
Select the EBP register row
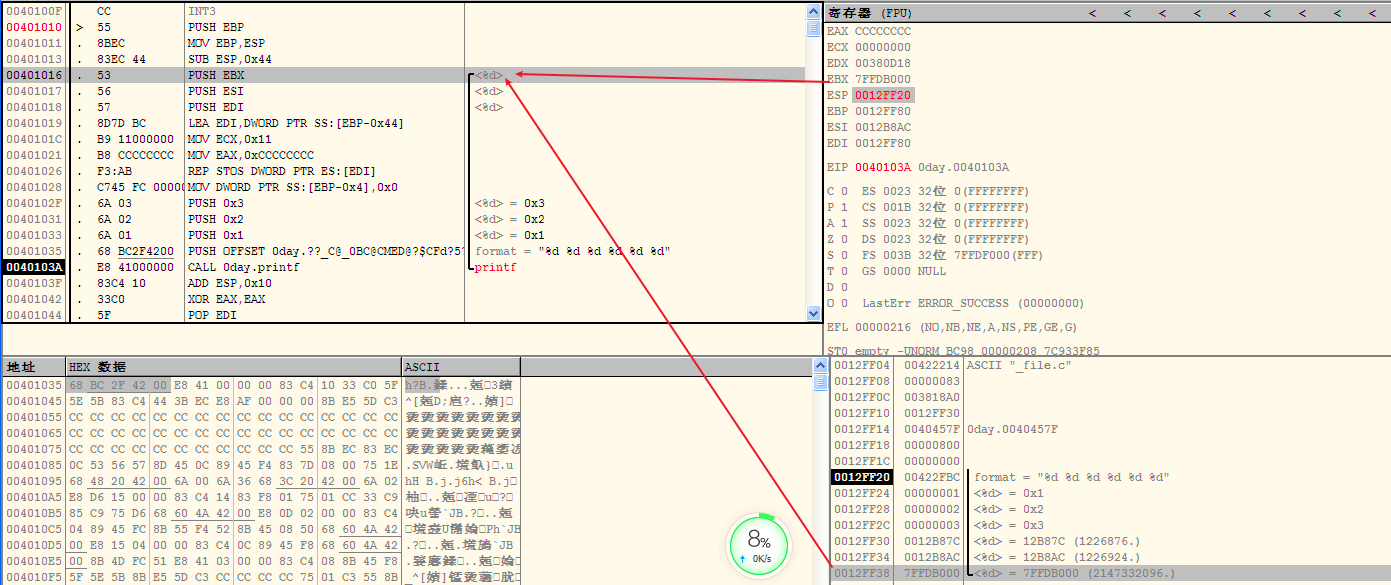click(869, 111)
